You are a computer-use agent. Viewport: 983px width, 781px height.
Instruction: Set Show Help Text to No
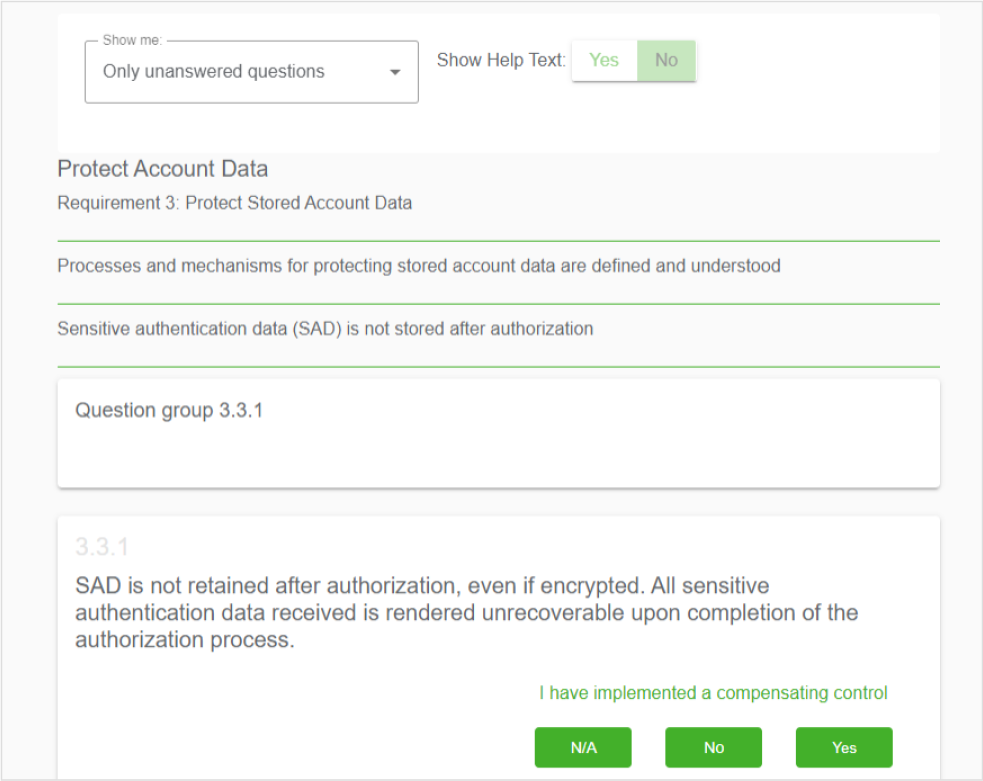[666, 60]
